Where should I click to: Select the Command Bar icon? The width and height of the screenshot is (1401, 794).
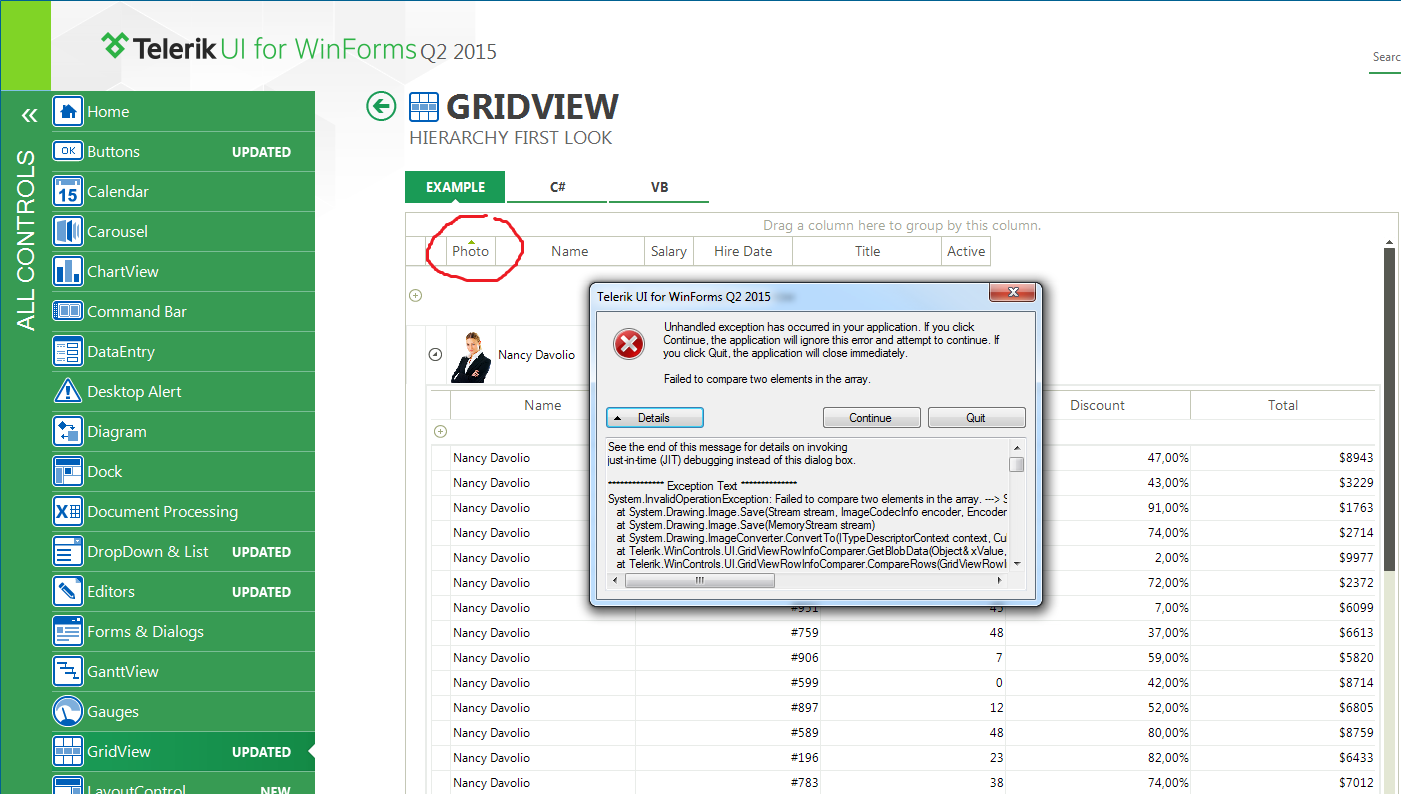[68, 311]
